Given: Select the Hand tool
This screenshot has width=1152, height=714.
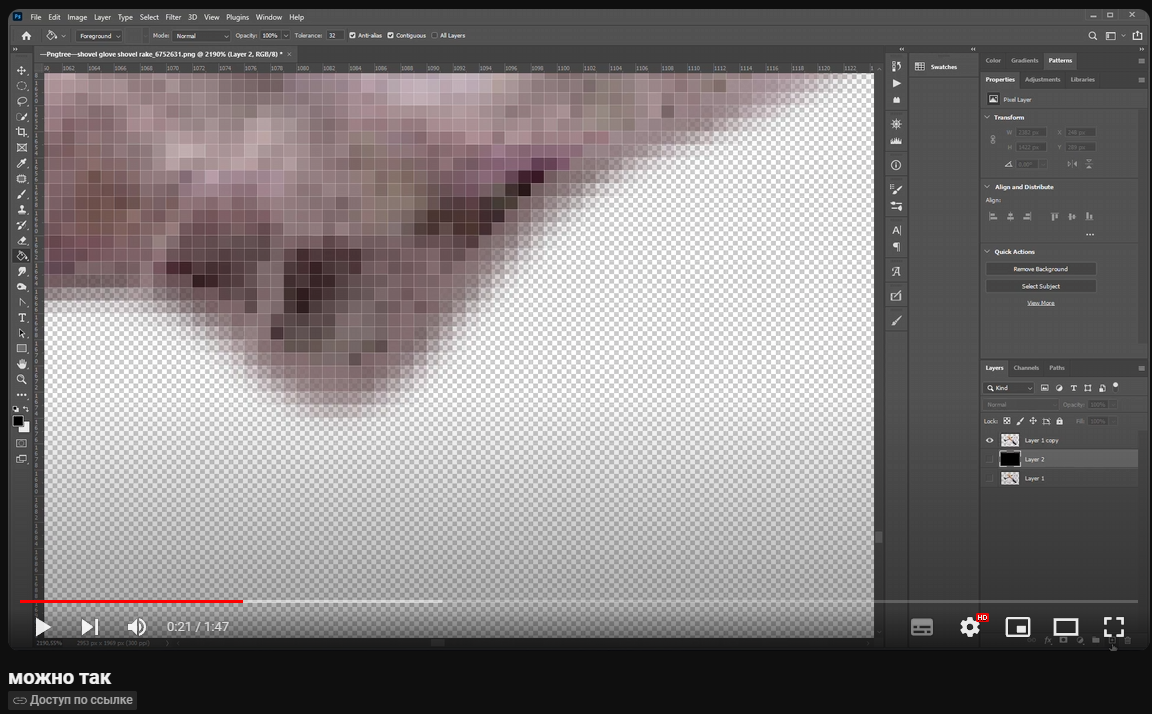Looking at the screenshot, I should (22, 364).
